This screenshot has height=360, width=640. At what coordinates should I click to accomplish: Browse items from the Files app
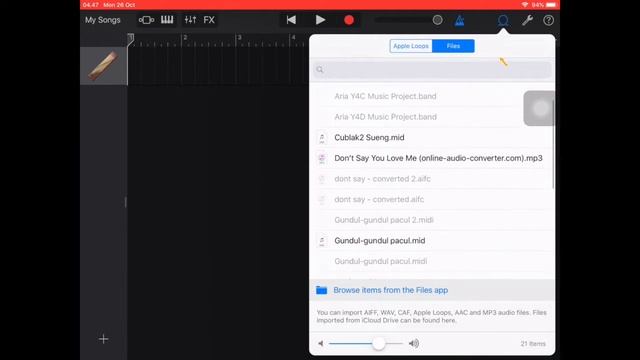pos(391,290)
